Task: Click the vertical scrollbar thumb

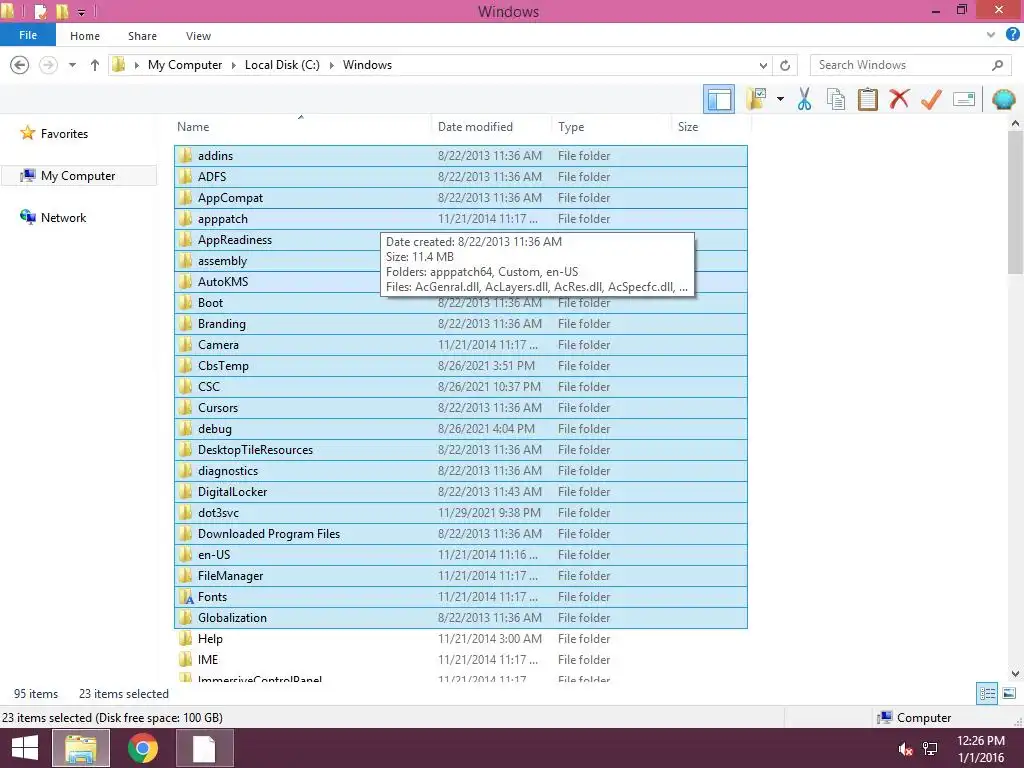Action: [1015, 202]
